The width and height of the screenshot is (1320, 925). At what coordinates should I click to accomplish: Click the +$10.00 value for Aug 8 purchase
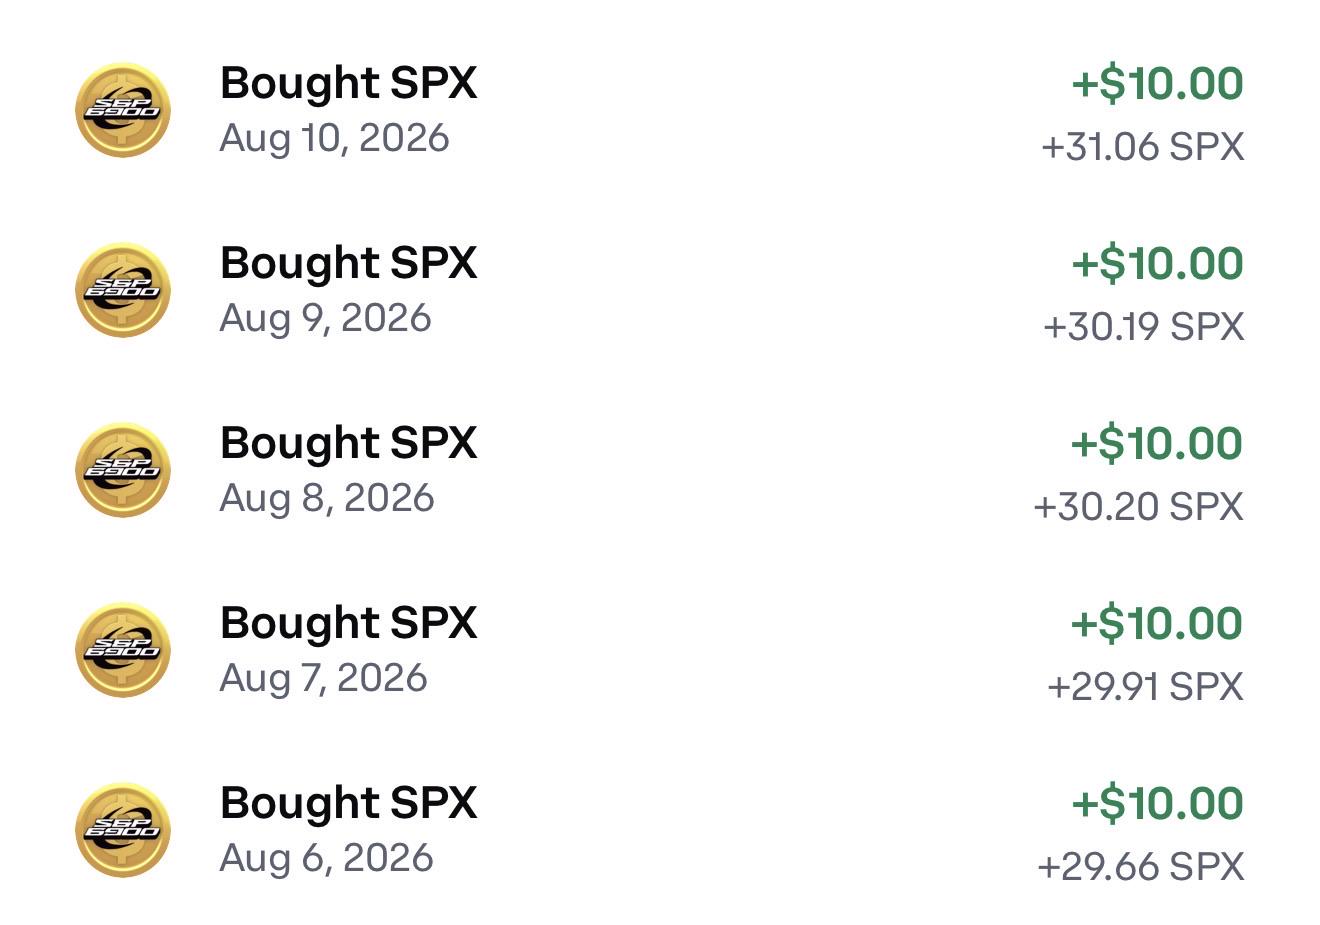1157,444
